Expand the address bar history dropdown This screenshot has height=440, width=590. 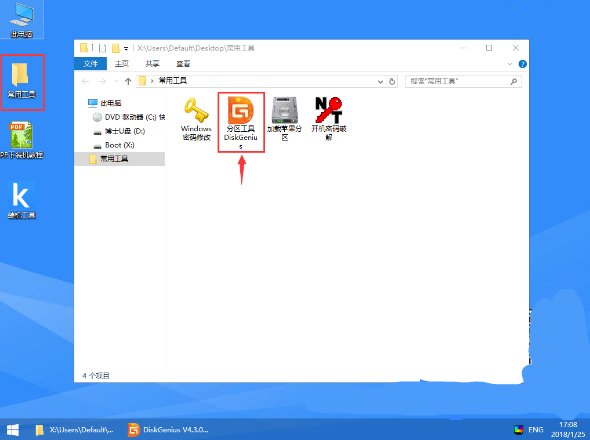click(380, 82)
